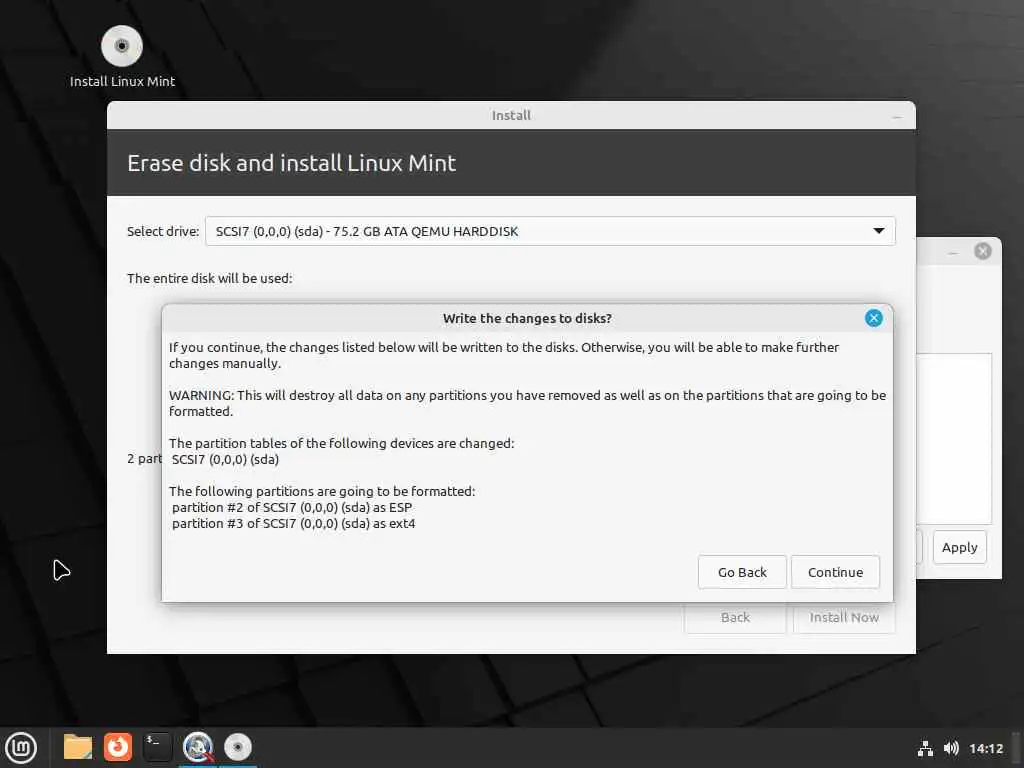Screen dimensions: 1024x768
Task: Click Apply in the background window
Action: pos(959,547)
